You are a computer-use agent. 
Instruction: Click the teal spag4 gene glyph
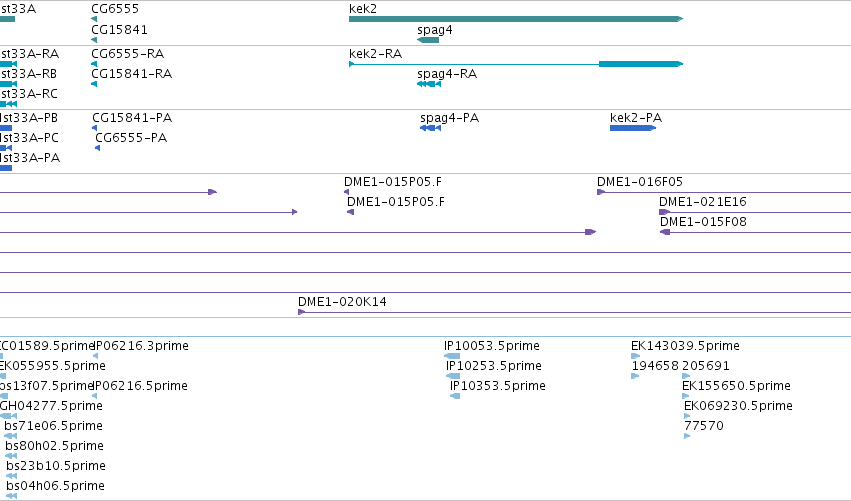(428, 40)
